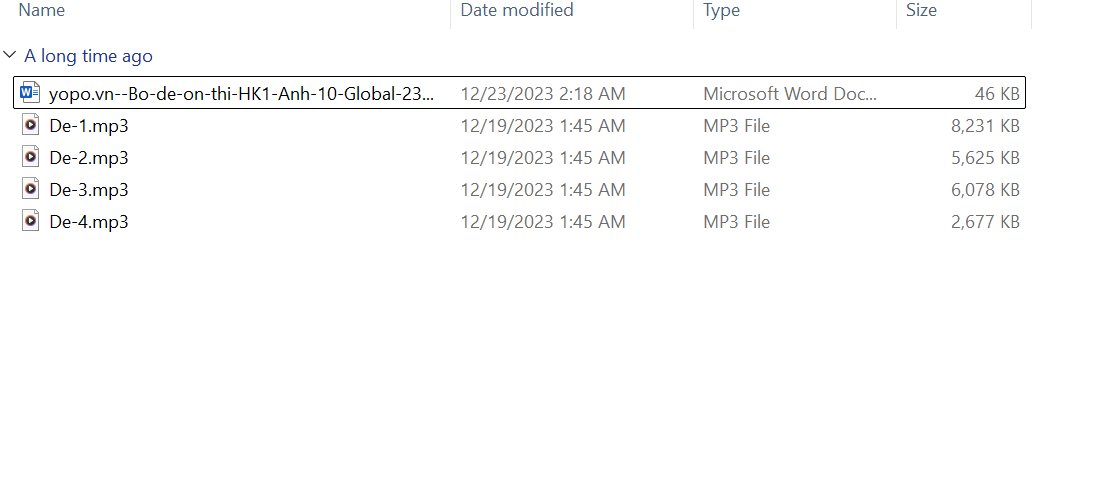
Task: Sort files by the Size column header
Action: point(921,10)
